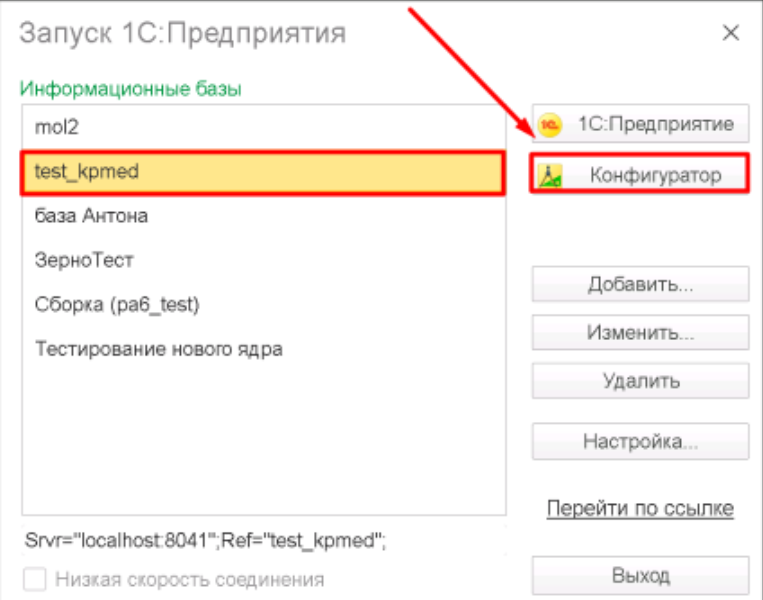
Task: Click the Configurator compass icon
Action: coord(550,176)
